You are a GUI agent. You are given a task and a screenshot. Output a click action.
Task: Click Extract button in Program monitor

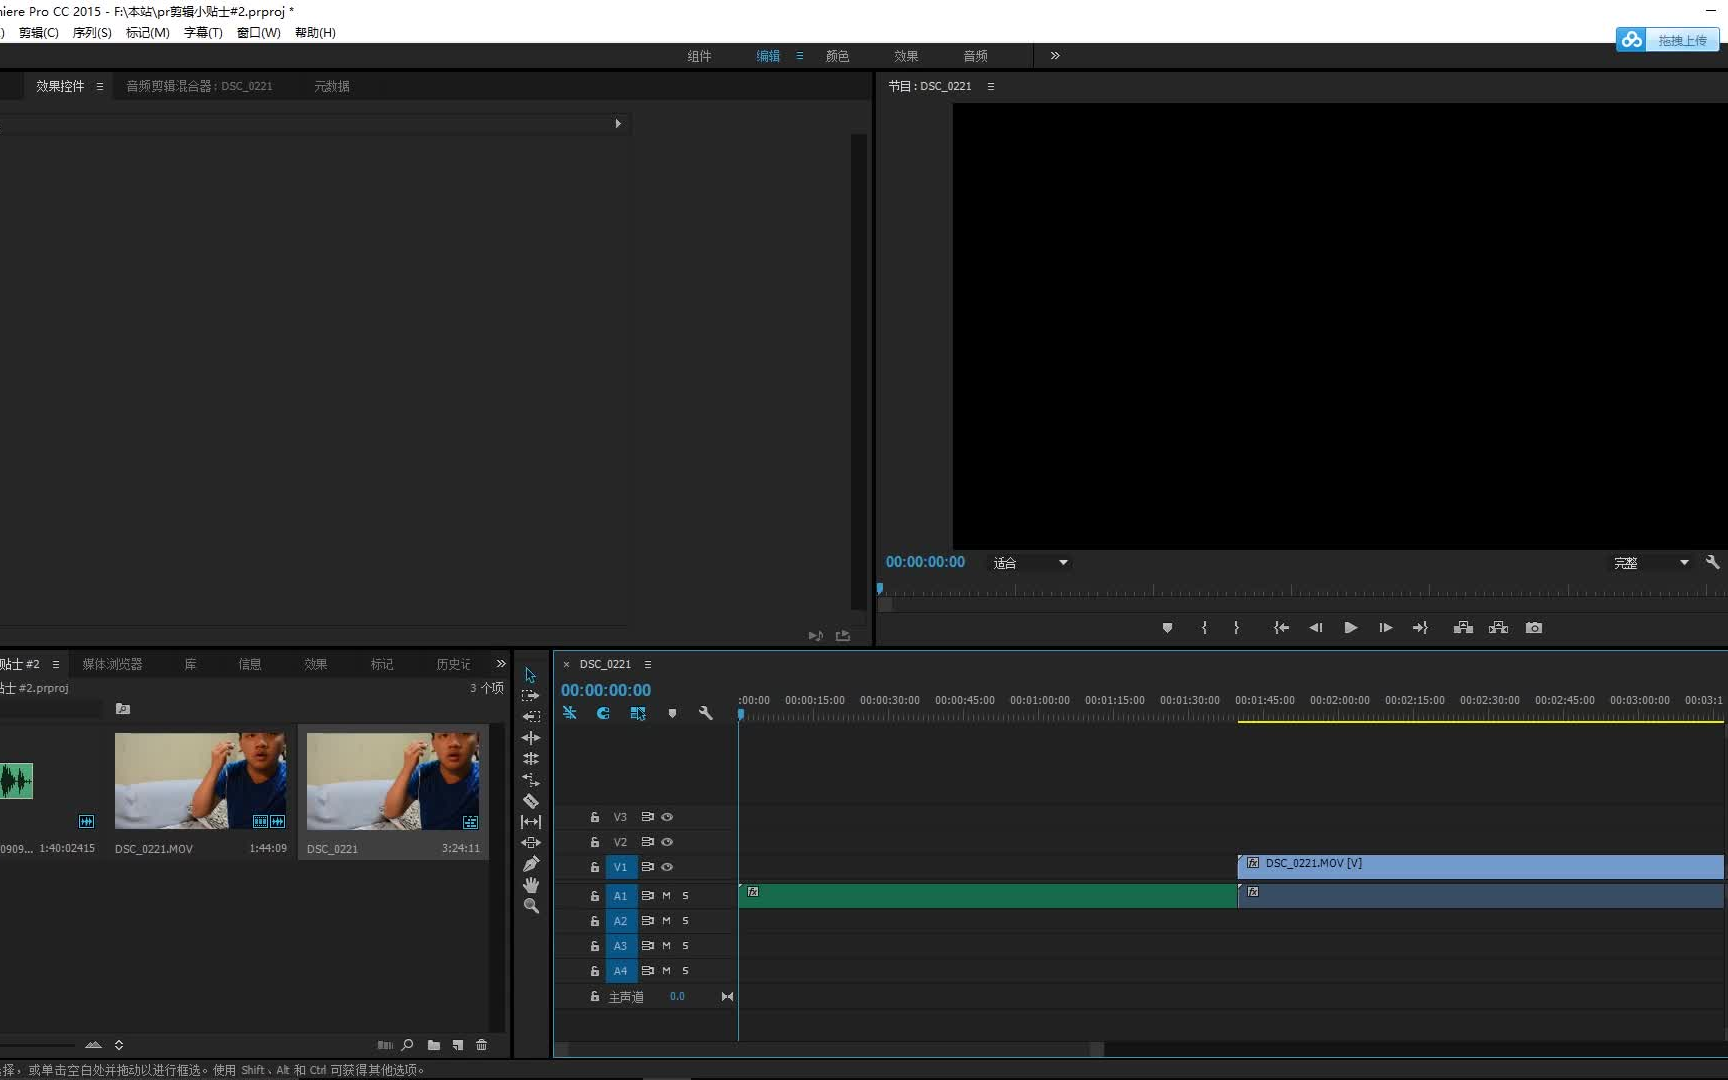[x=1498, y=628]
